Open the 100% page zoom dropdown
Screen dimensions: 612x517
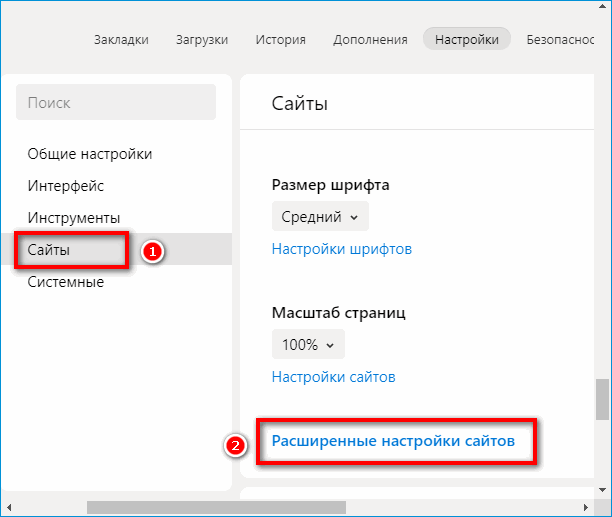point(308,344)
